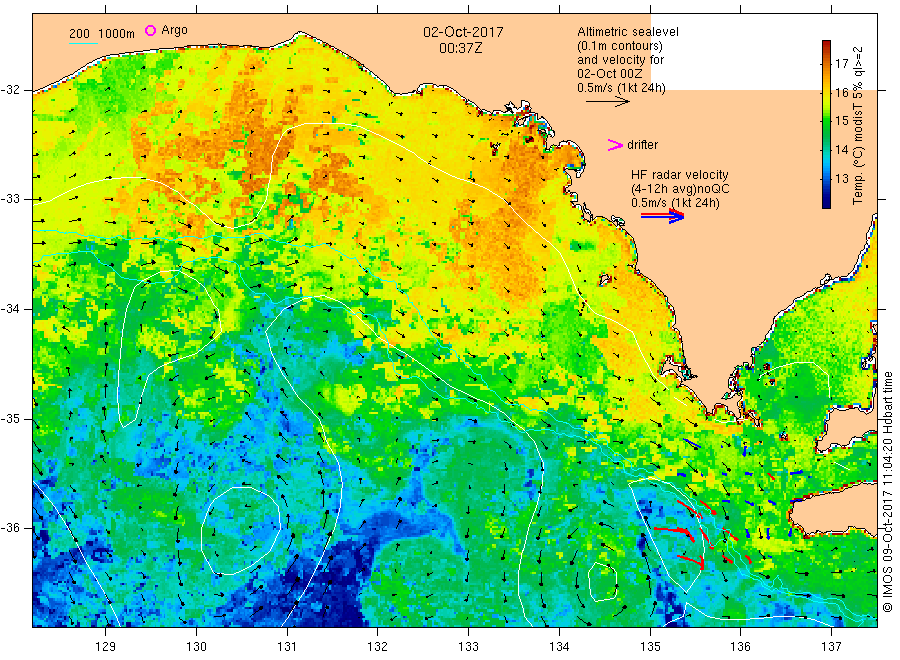Screen dimensions: 900x660
Task: Click the colorbar 13 tick label
Action: point(841,178)
